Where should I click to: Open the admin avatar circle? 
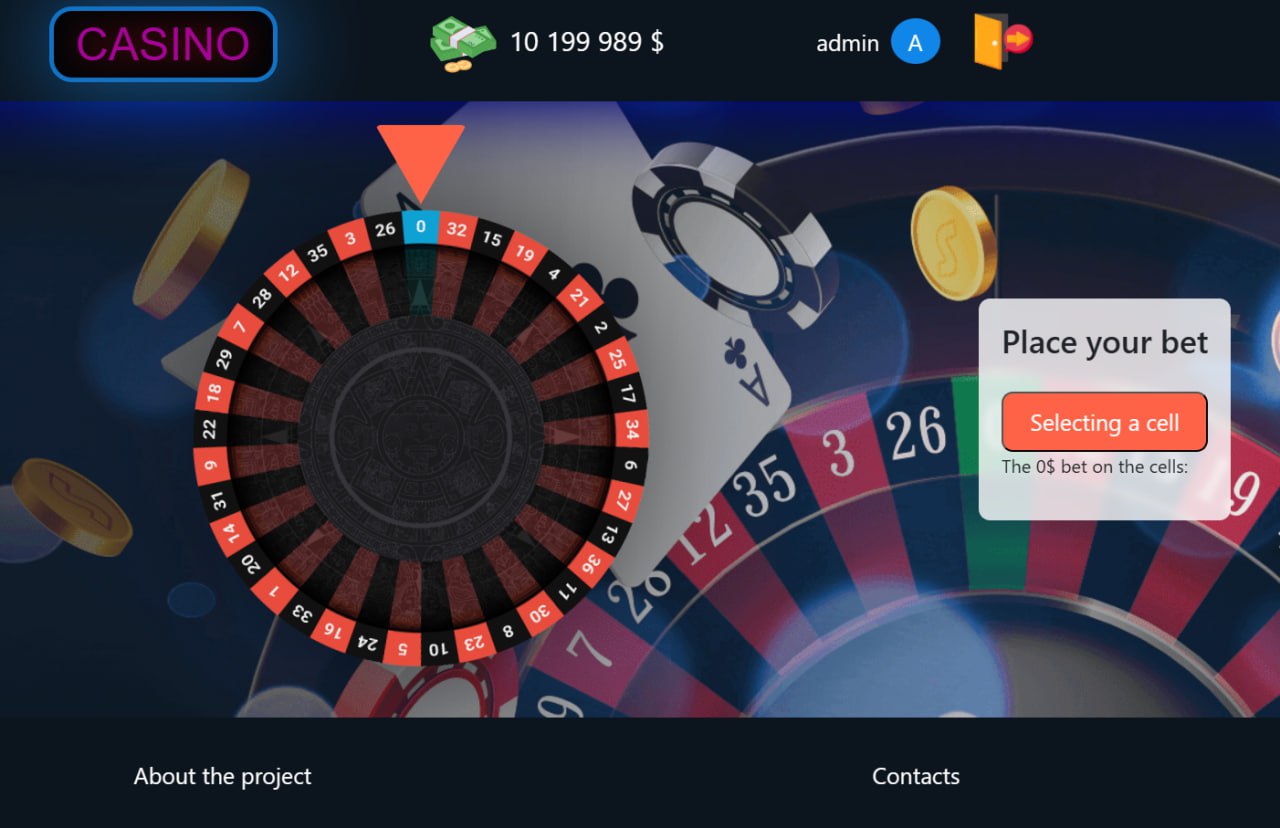click(915, 42)
